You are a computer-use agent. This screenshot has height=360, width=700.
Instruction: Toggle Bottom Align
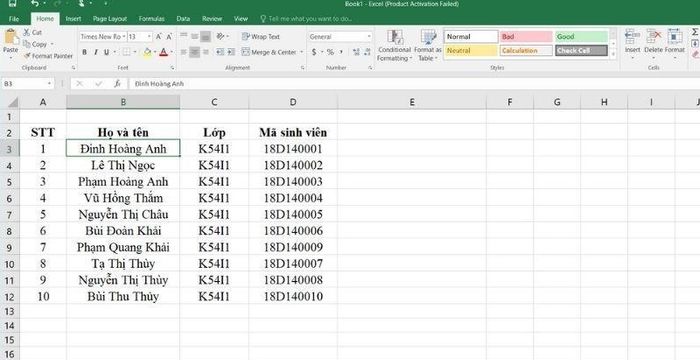click(x=205, y=36)
